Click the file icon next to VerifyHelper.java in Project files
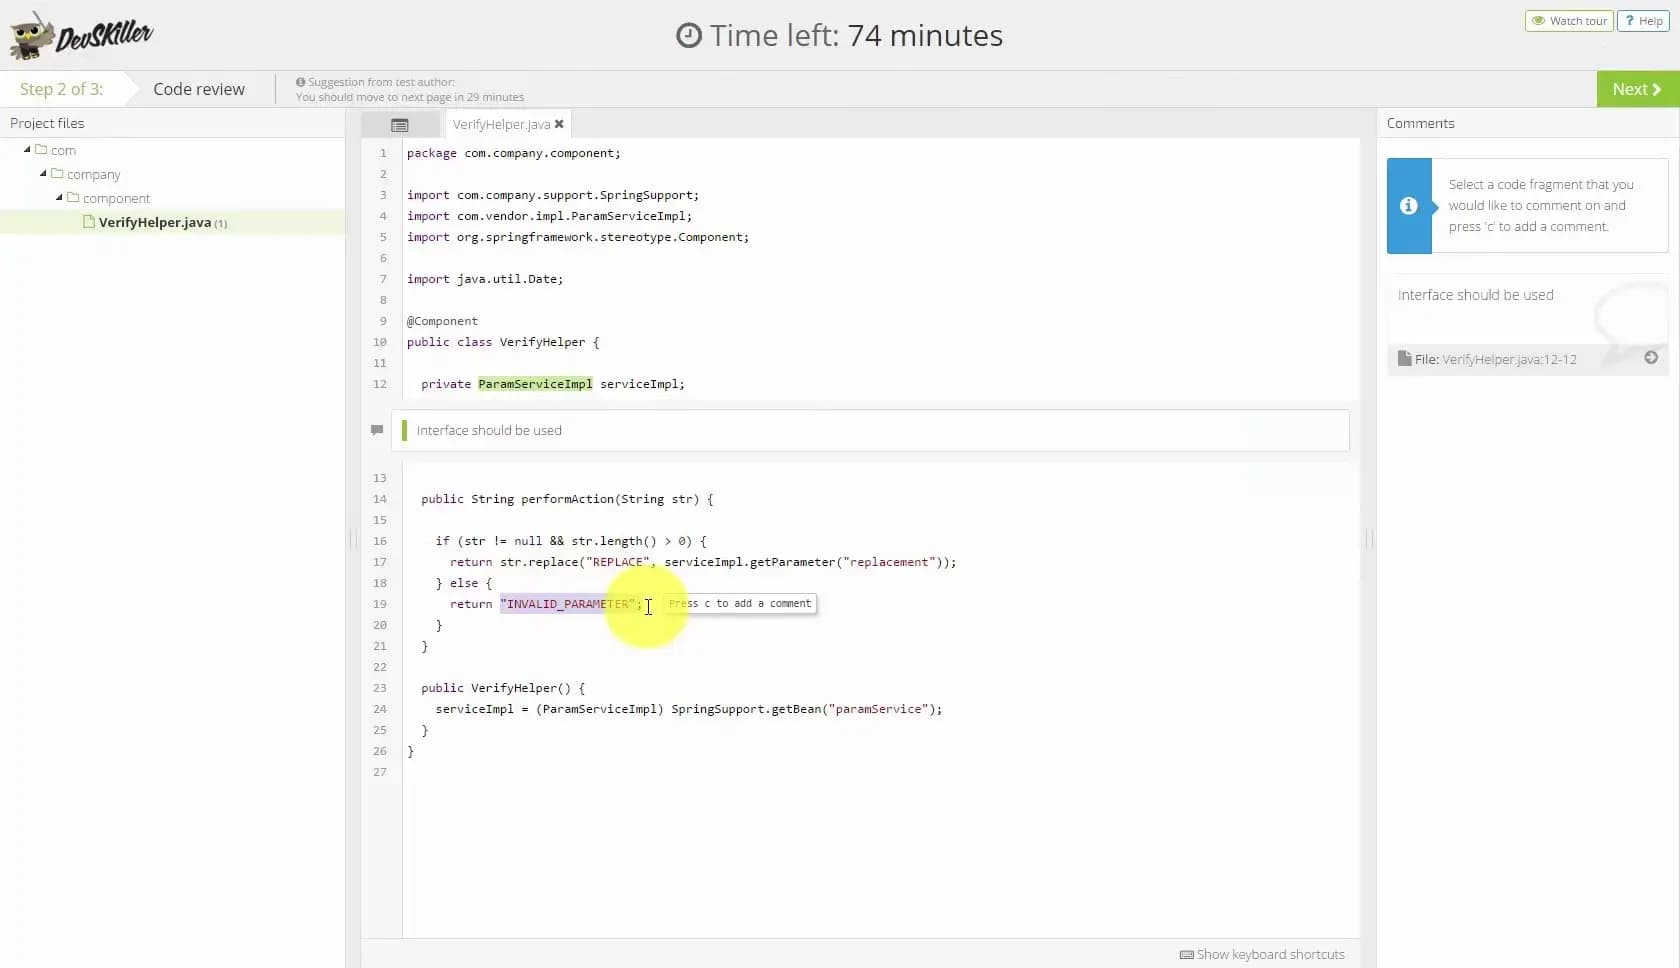Image resolution: width=1680 pixels, height=968 pixels. click(89, 222)
